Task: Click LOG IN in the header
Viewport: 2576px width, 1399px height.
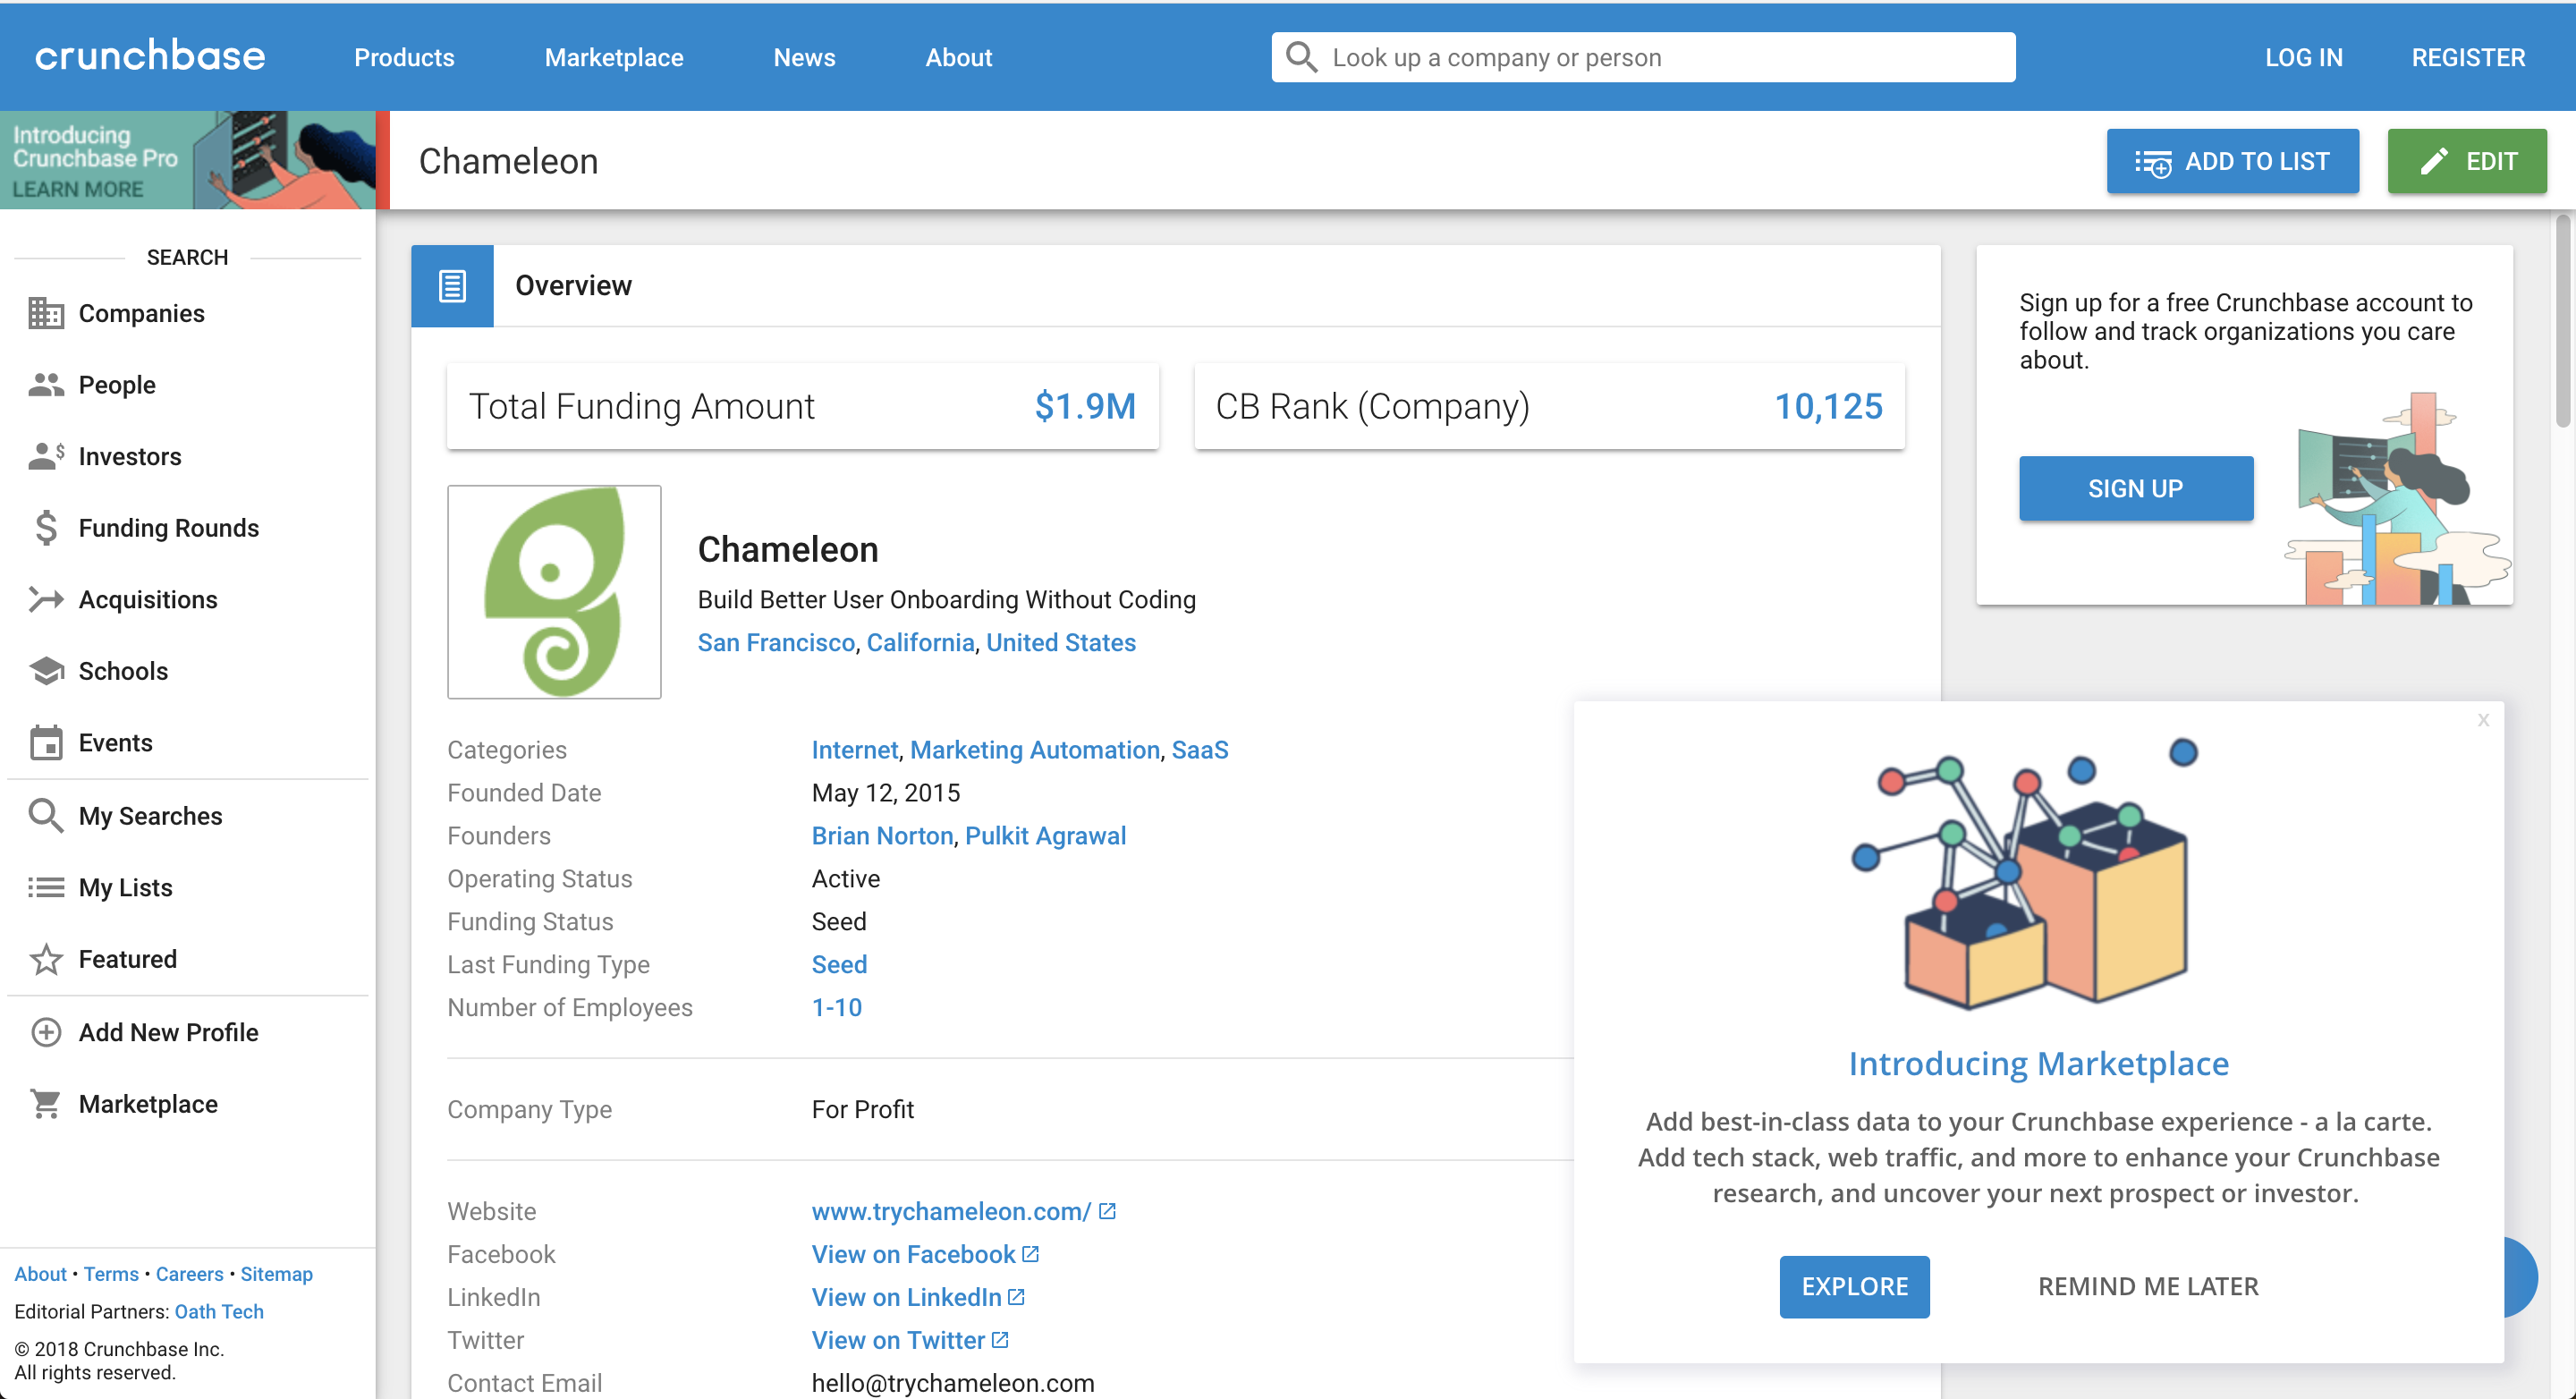Action: coord(2304,57)
